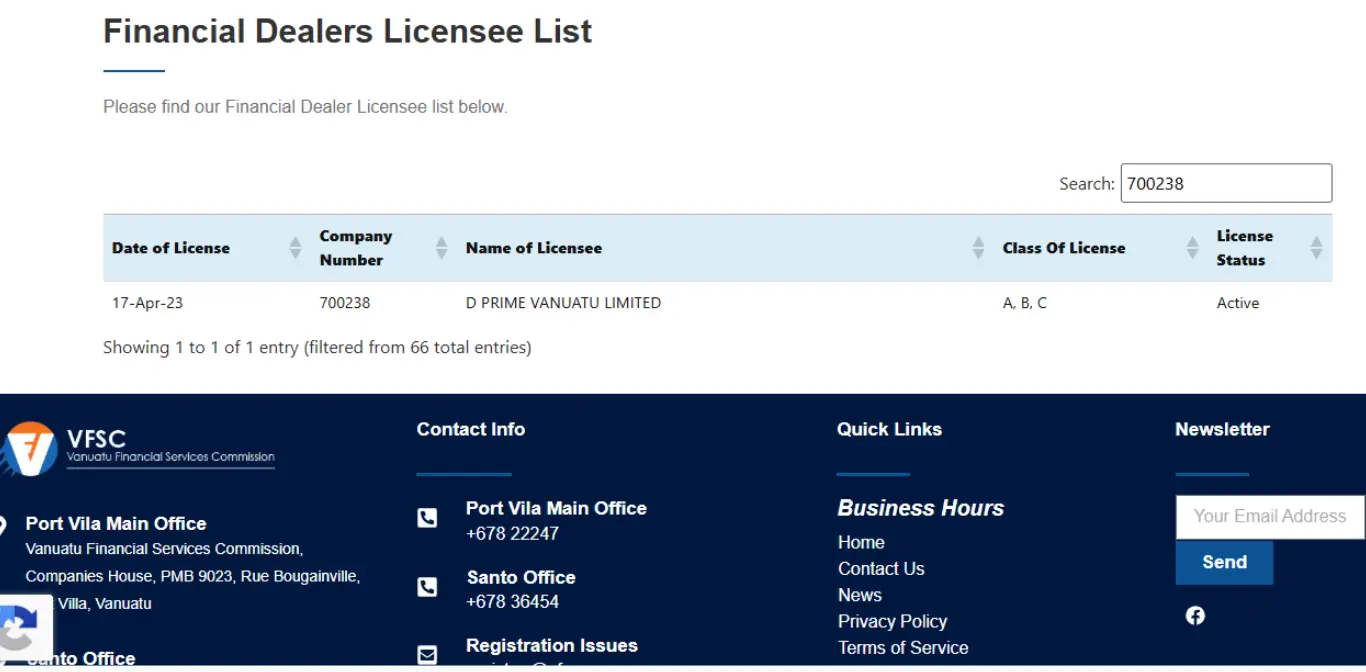Screen dimensions: 1366x672
Task: Click the Your Email Address field
Action: pyautogui.click(x=1270, y=517)
